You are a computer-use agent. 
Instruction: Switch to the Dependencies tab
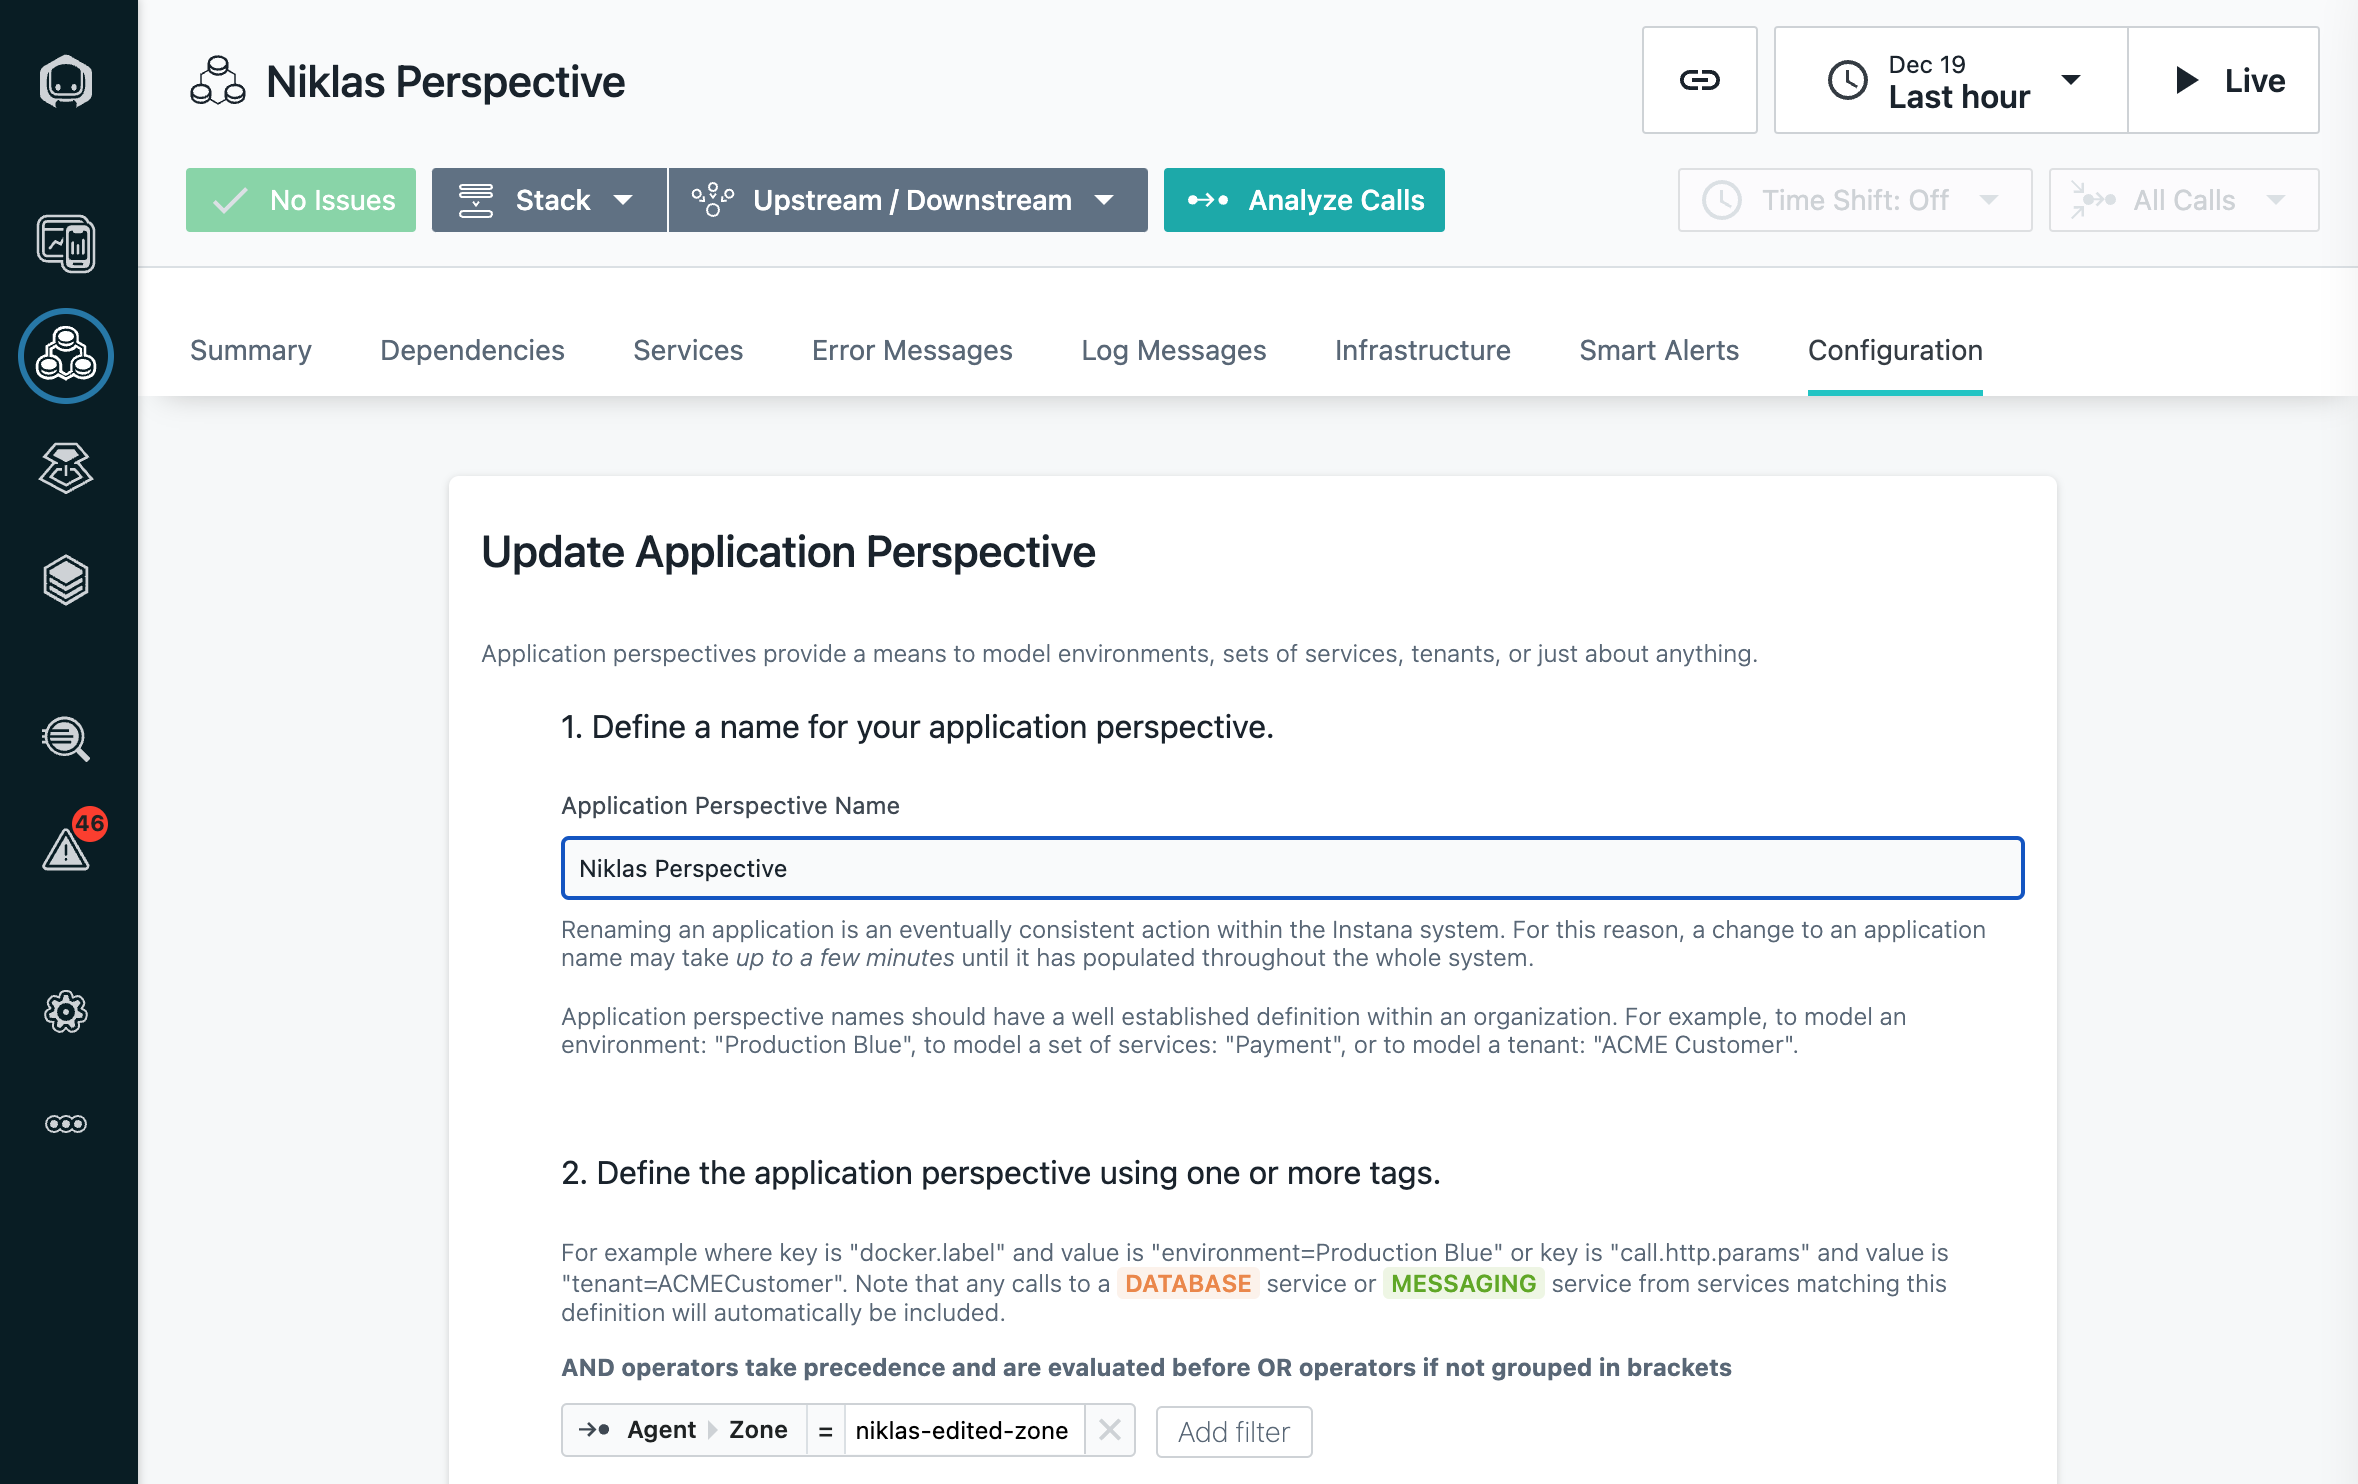472,350
